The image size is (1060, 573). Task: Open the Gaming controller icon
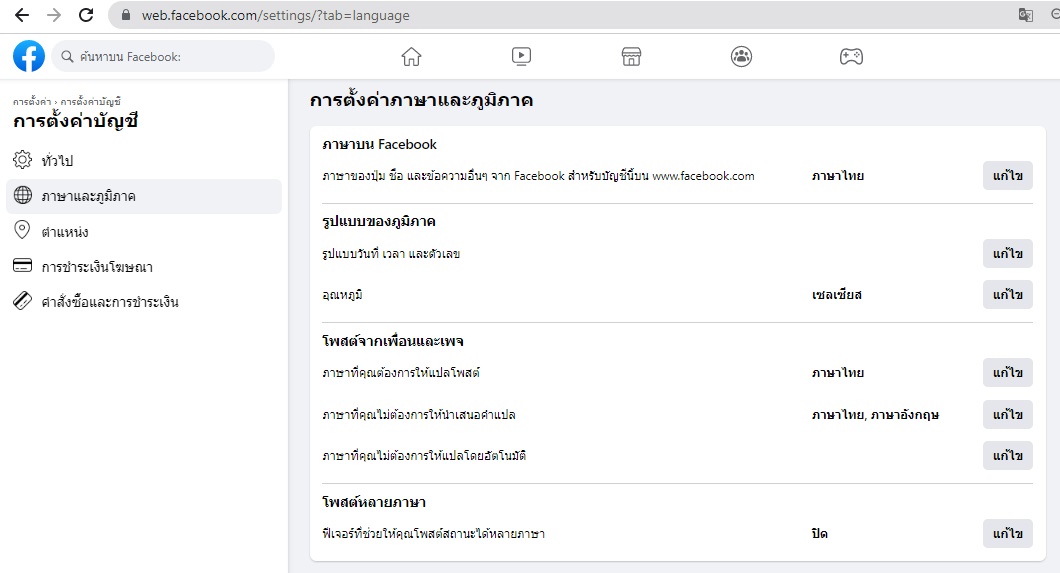click(x=851, y=57)
